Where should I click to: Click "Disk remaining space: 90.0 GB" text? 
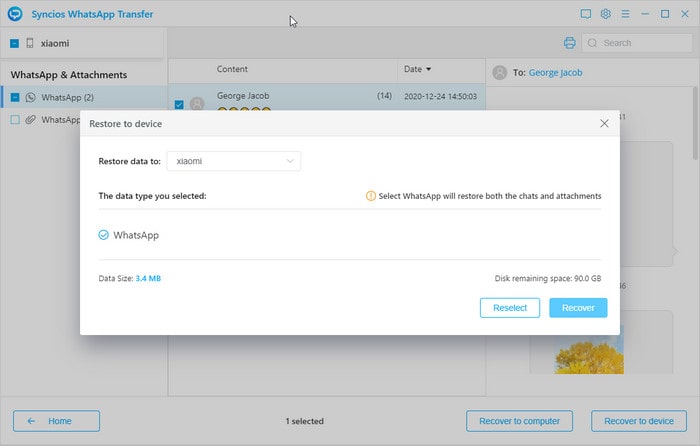(x=548, y=278)
